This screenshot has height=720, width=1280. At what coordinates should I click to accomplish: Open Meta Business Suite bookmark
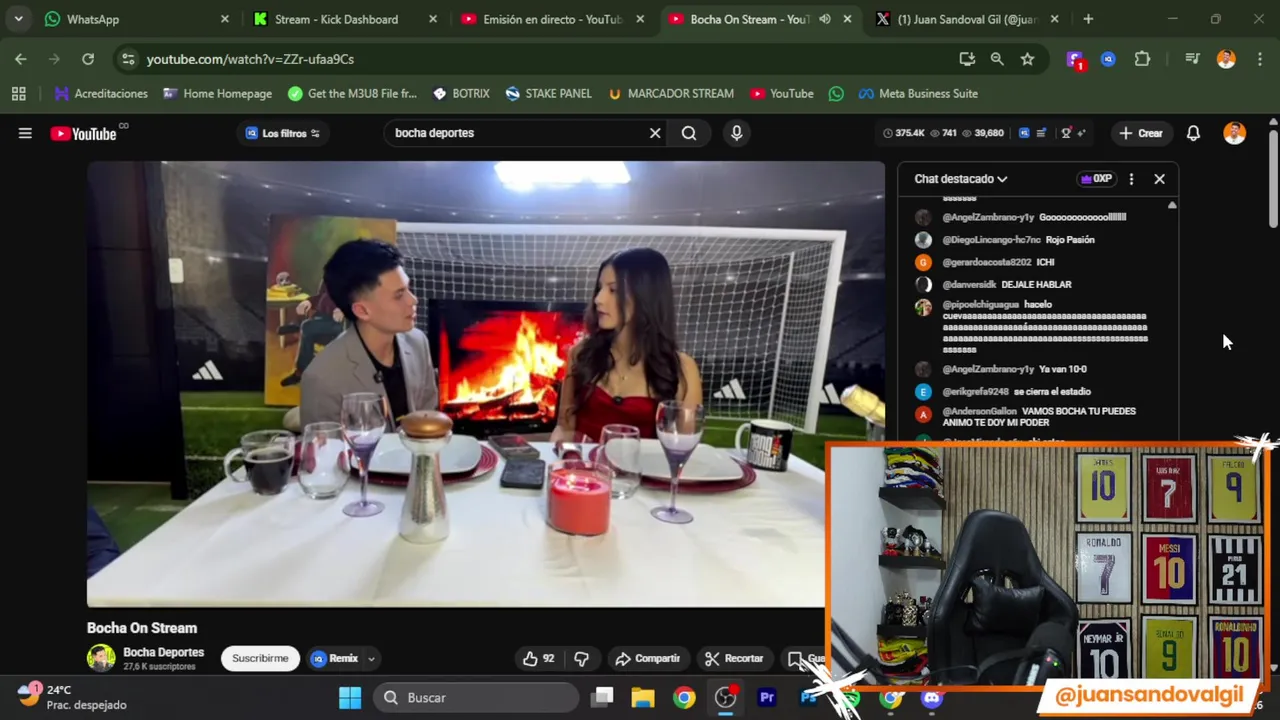click(x=917, y=93)
